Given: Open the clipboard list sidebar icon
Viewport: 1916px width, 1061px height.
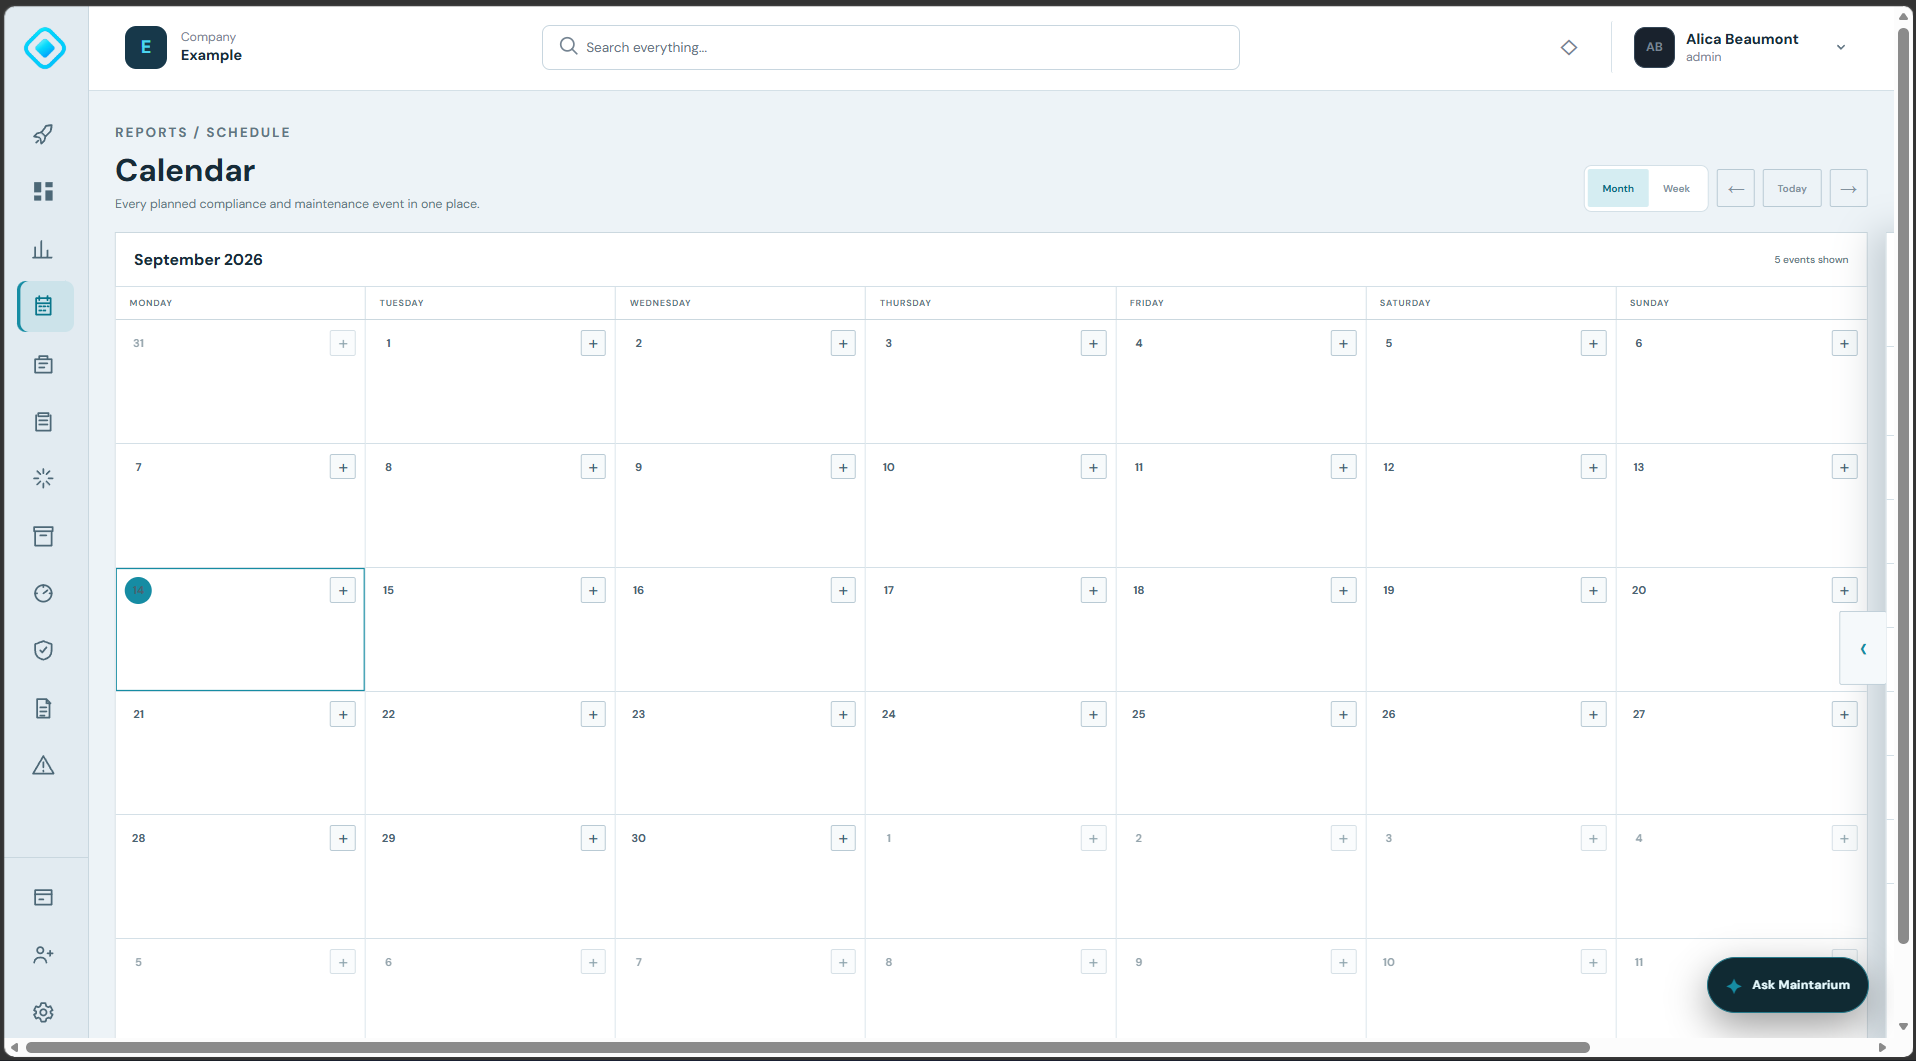Looking at the screenshot, I should [x=43, y=422].
